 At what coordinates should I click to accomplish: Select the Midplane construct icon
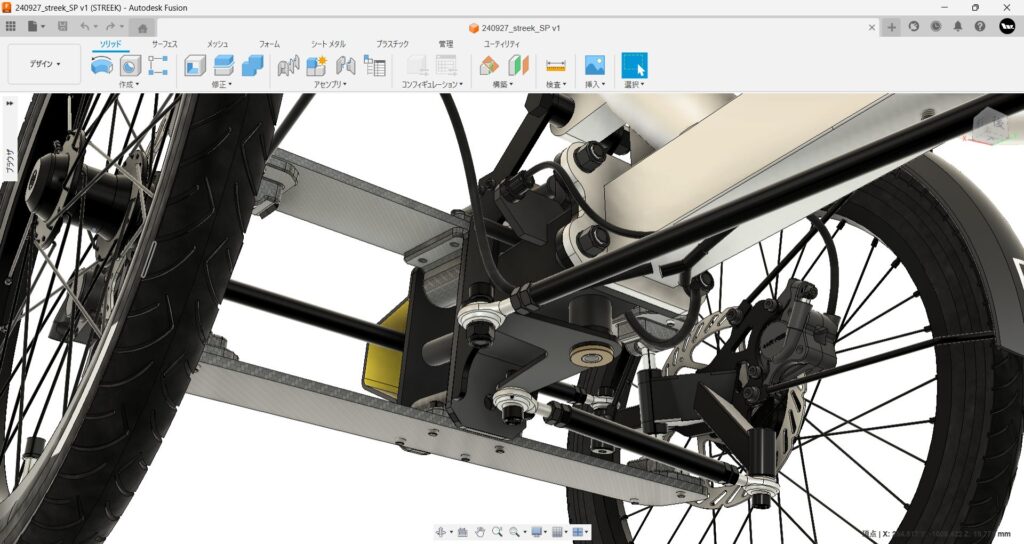(x=517, y=65)
